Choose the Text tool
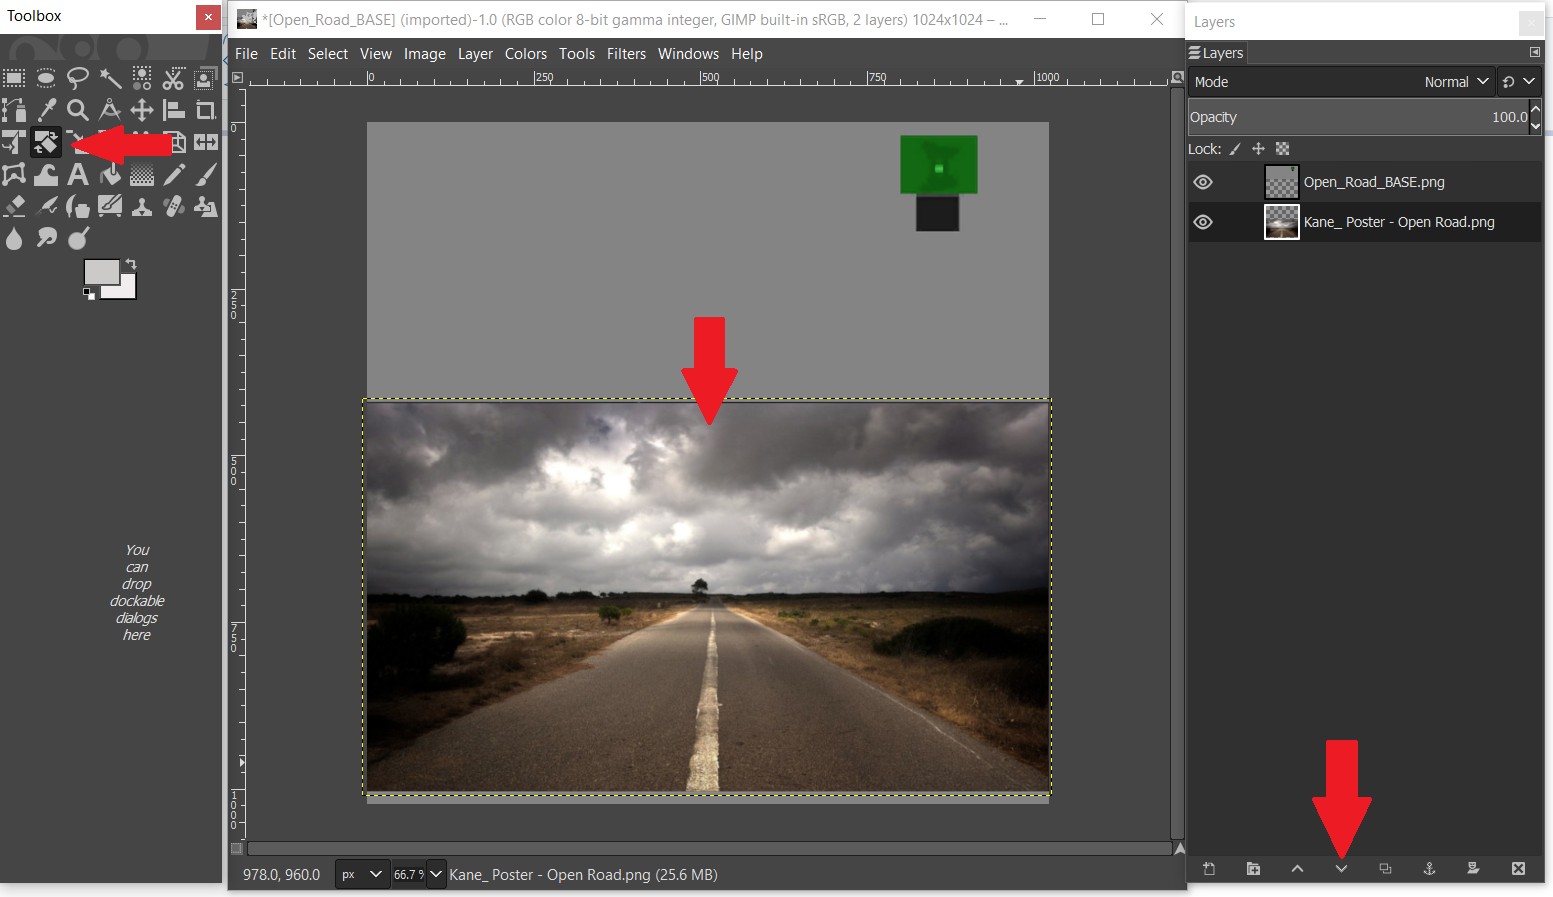 pos(78,175)
